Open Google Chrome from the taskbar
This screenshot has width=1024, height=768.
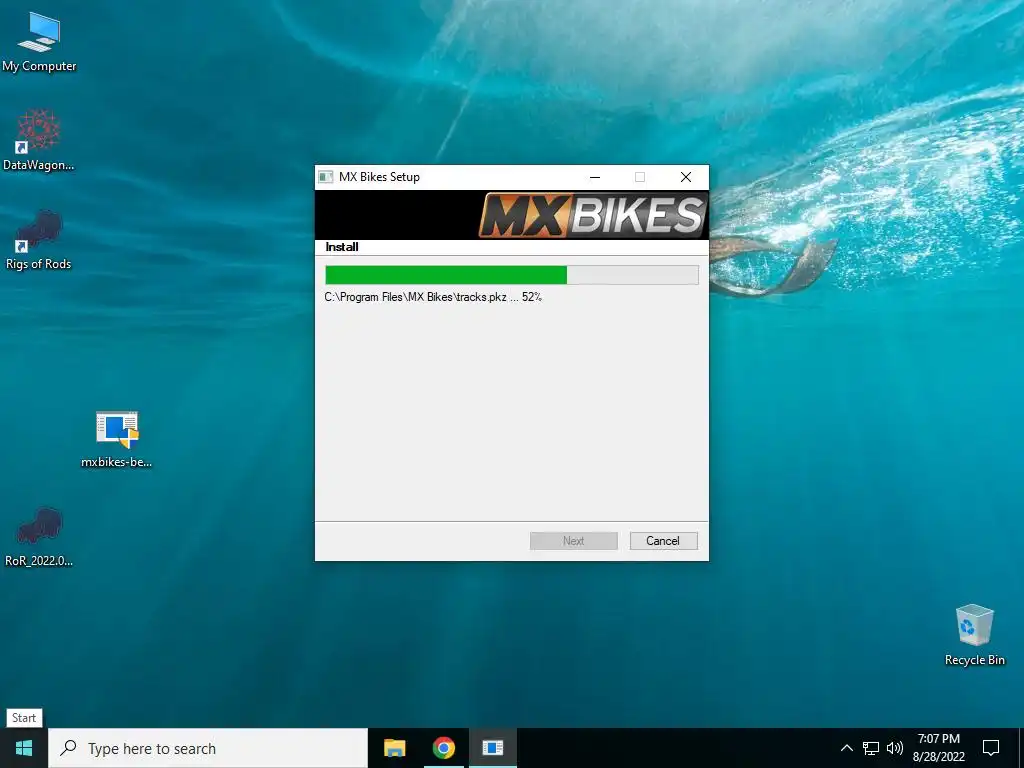pyautogui.click(x=443, y=748)
